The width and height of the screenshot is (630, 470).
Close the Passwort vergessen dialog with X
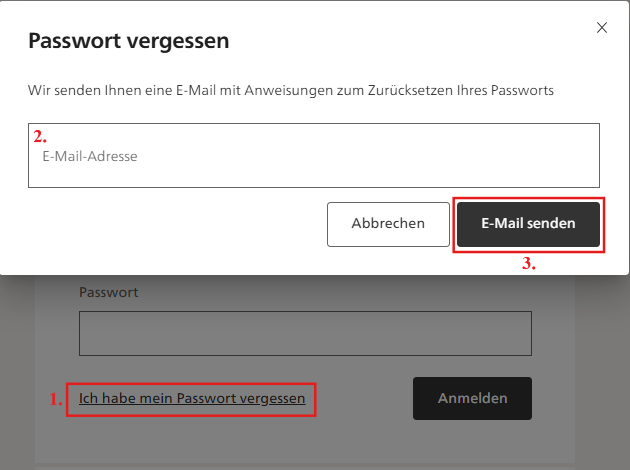(x=601, y=28)
